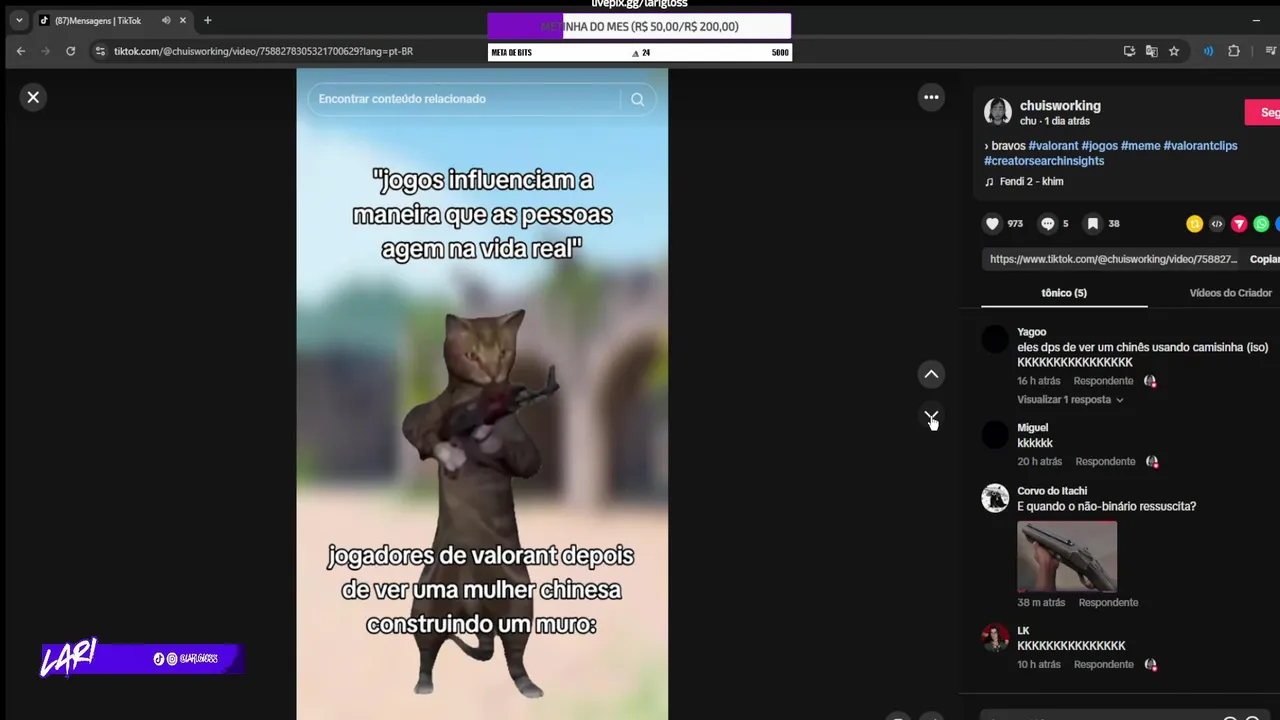The image size is (1280, 720).
Task: Open the translate page icon
Action: click(1152, 51)
